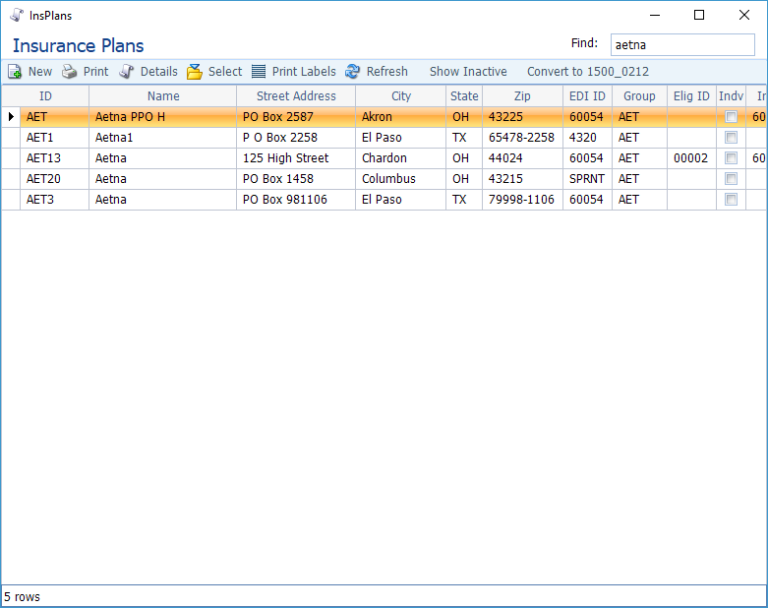This screenshot has width=768, height=608.
Task: Click the Select text button
Action: pos(225,72)
